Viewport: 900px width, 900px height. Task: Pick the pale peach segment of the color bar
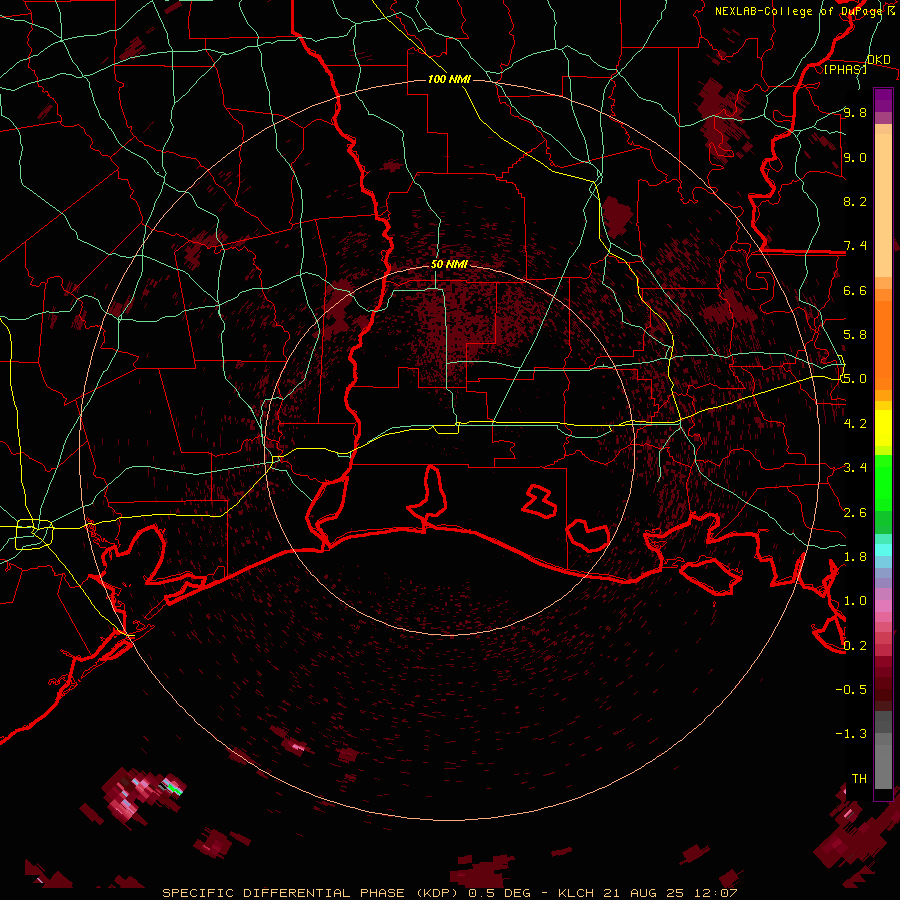click(883, 205)
